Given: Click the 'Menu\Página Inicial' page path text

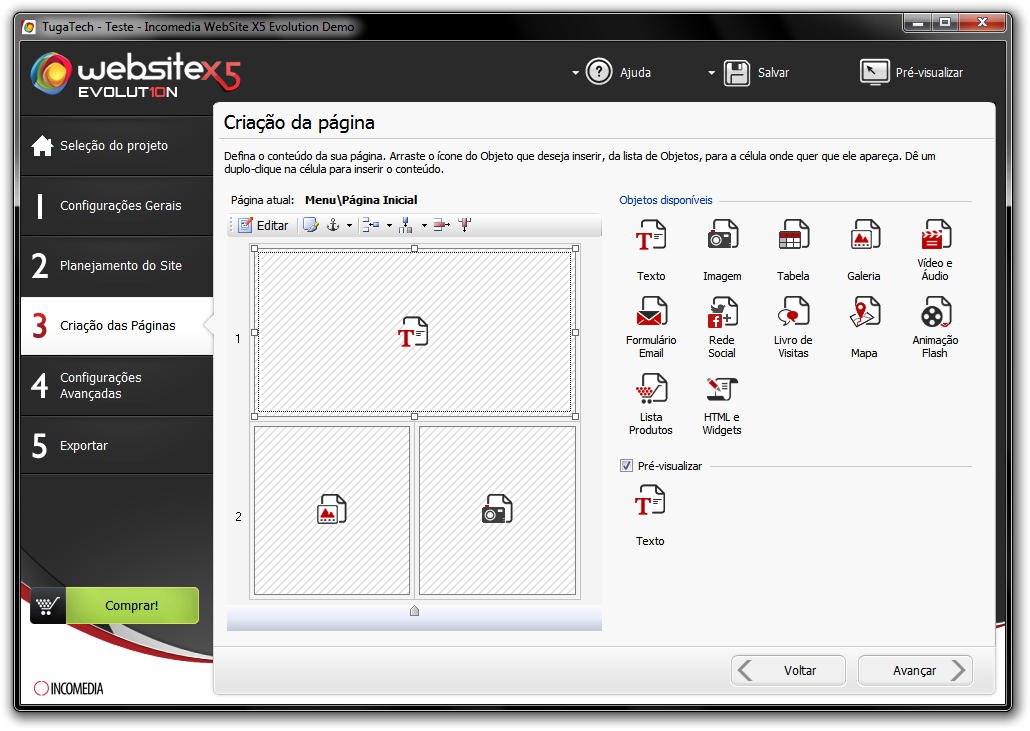Looking at the screenshot, I should (x=361, y=200).
